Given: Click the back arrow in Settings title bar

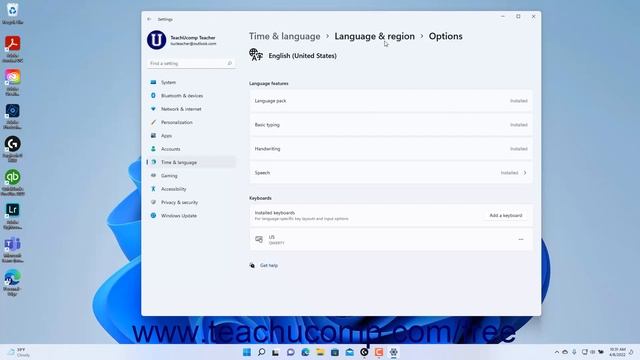Looking at the screenshot, I should coord(149,19).
